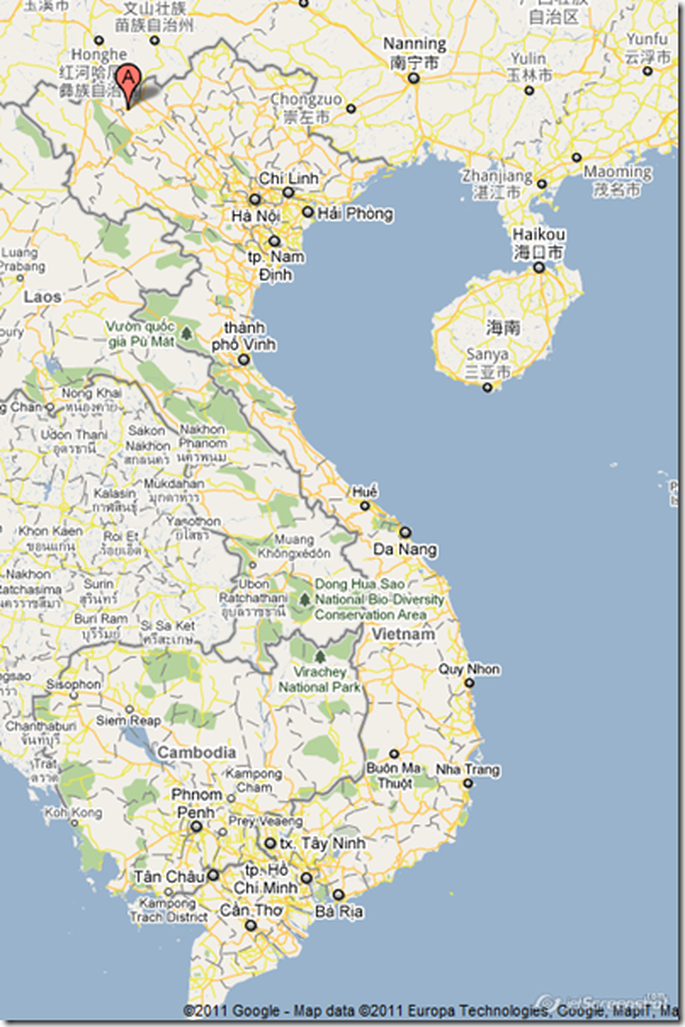The width and height of the screenshot is (685, 1027).
Task: Select the Da Nang city dot marker
Action: click(x=406, y=533)
